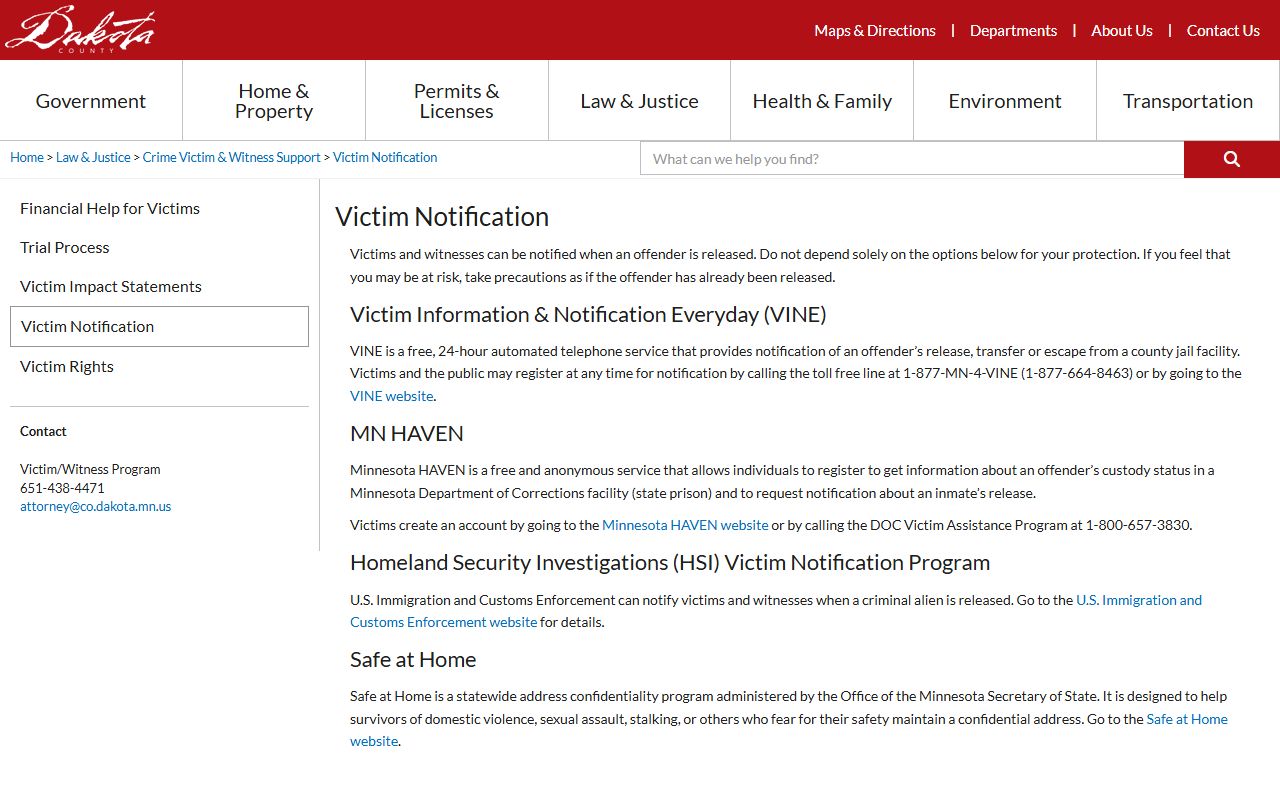
Task: Open the Environment menu
Action: 1005,101
